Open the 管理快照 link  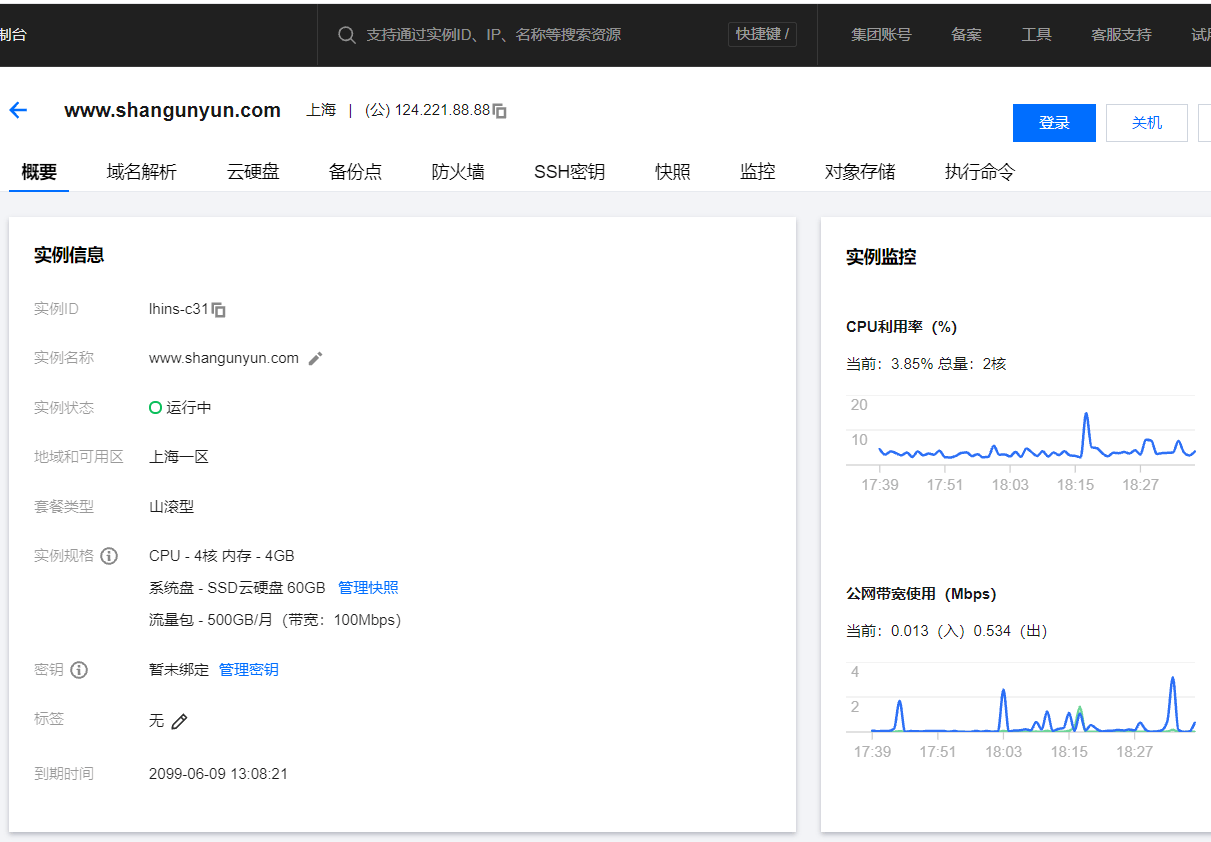tap(368, 588)
